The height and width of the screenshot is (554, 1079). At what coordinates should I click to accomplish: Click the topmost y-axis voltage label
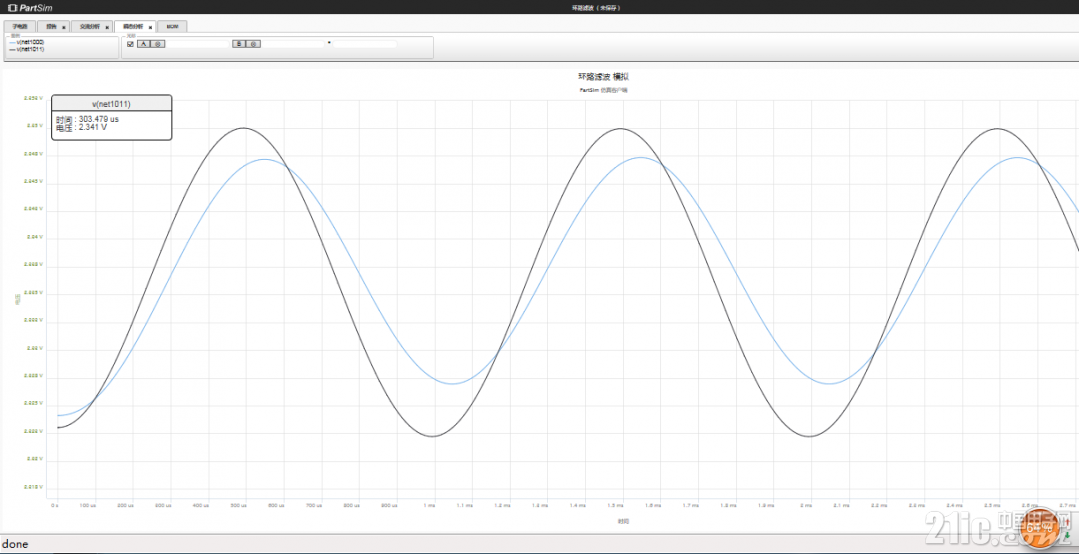click(x=33, y=98)
